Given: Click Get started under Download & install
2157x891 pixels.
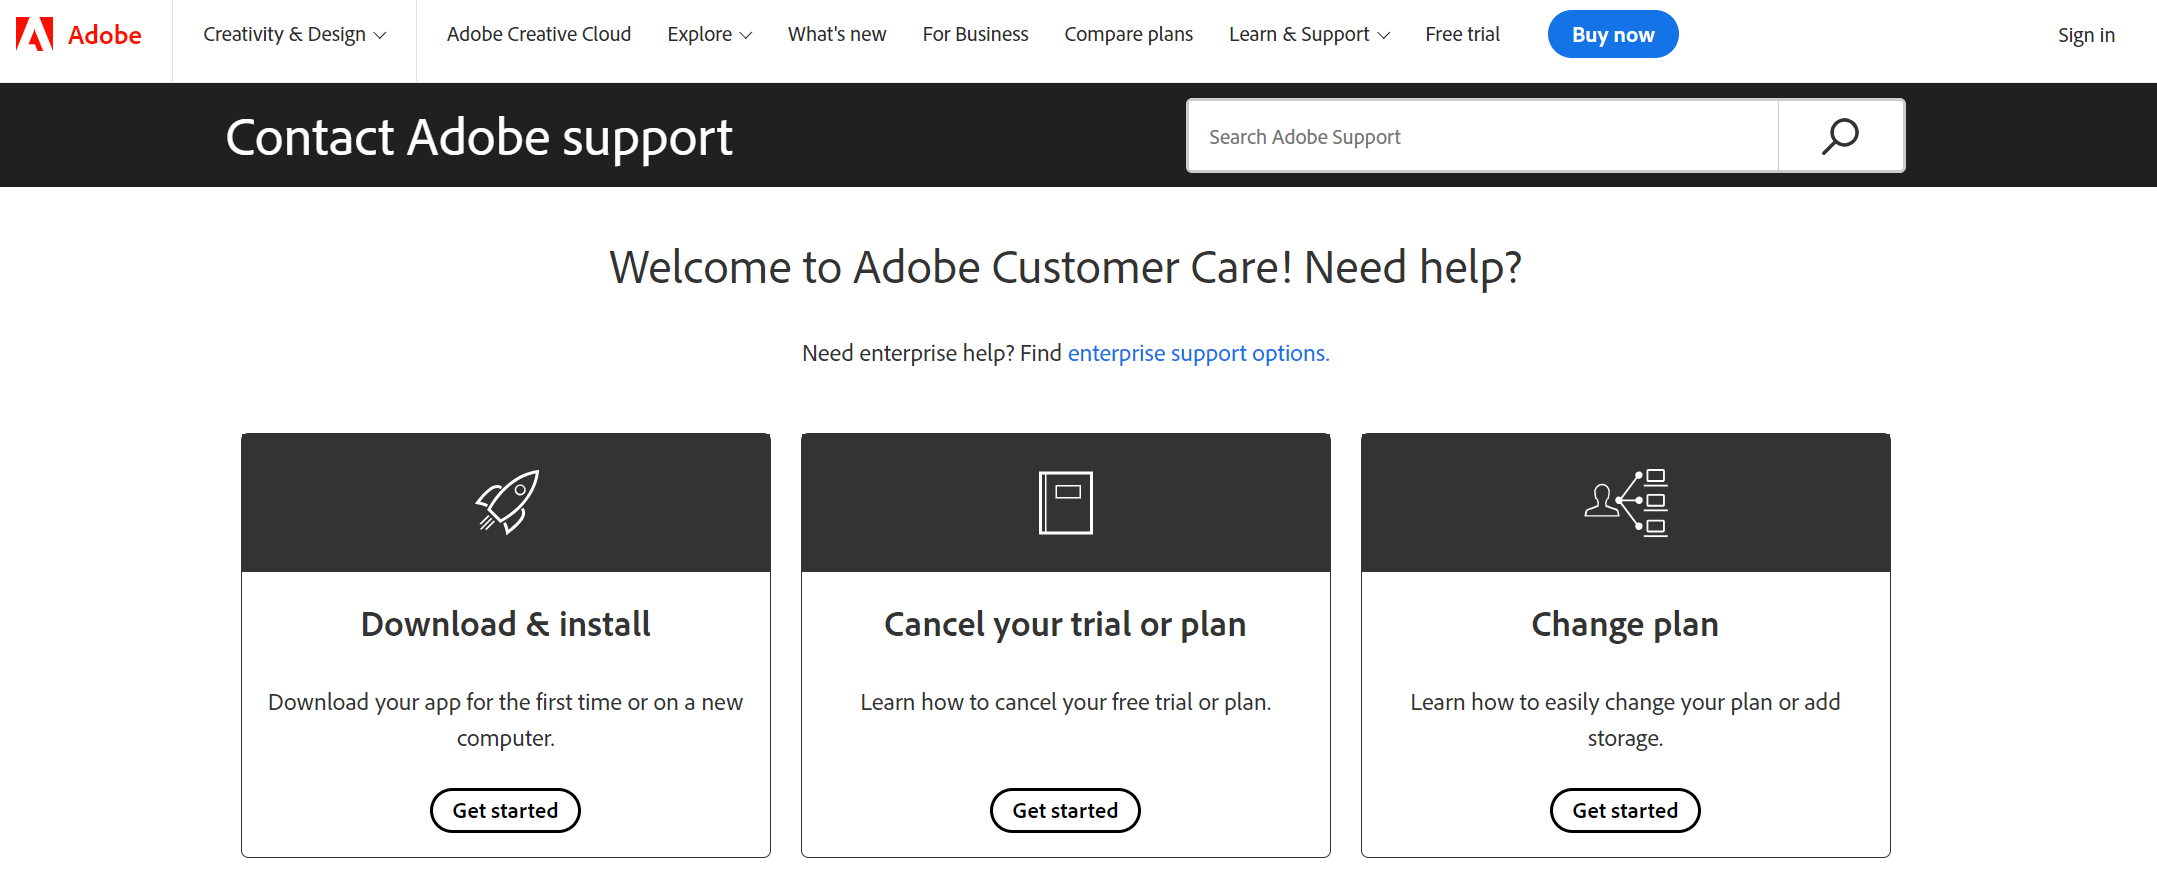Looking at the screenshot, I should click(505, 810).
